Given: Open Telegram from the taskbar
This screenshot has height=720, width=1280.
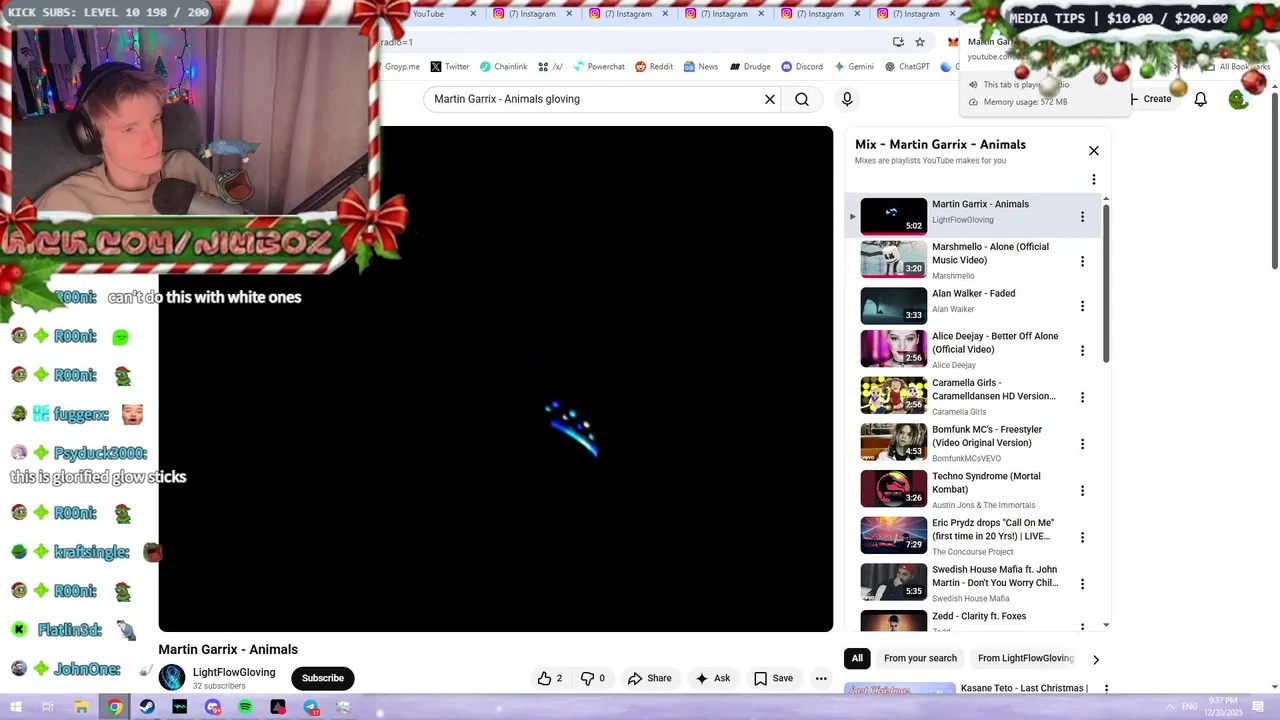Looking at the screenshot, I should pyautogui.click(x=311, y=707).
